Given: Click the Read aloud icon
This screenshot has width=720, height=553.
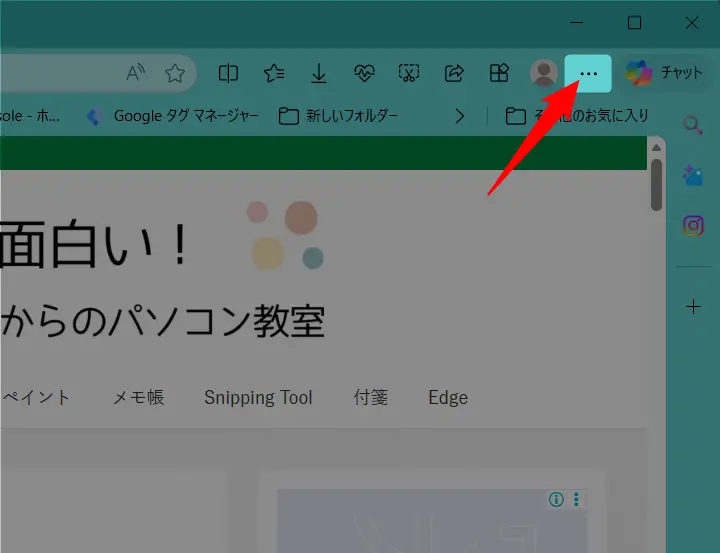Looking at the screenshot, I should click(x=136, y=73).
